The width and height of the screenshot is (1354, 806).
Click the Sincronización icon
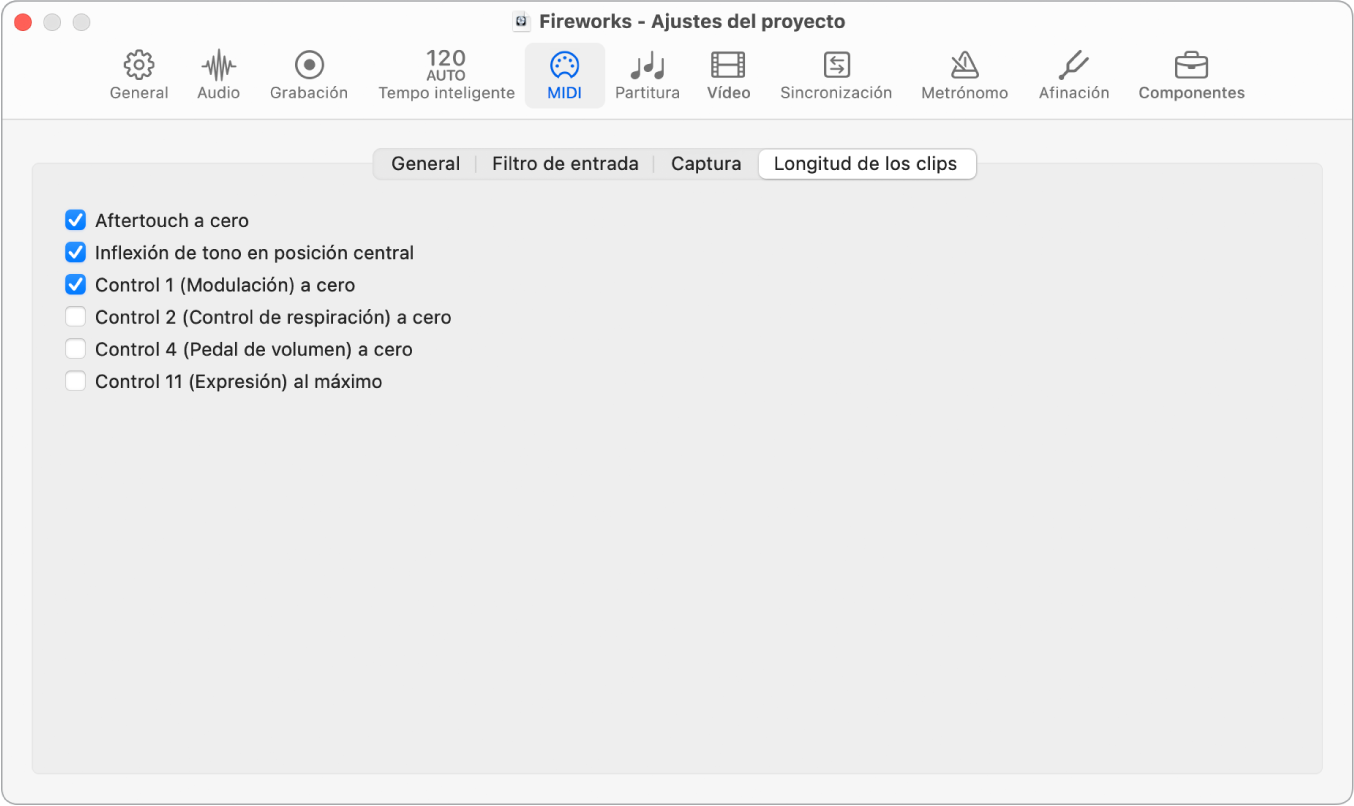[836, 72]
